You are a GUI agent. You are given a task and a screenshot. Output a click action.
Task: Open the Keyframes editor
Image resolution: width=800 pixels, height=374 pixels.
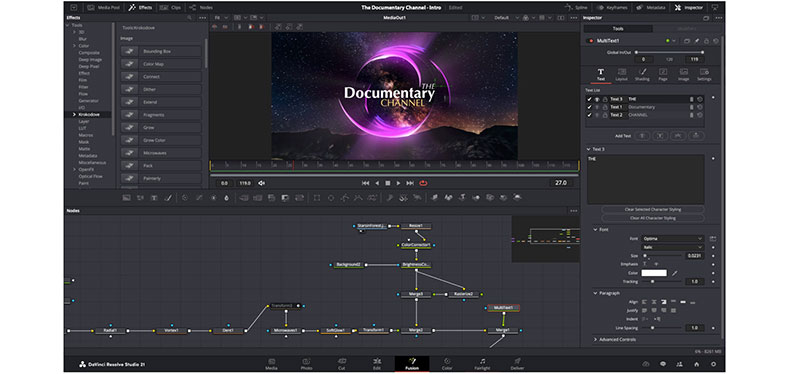(613, 8)
